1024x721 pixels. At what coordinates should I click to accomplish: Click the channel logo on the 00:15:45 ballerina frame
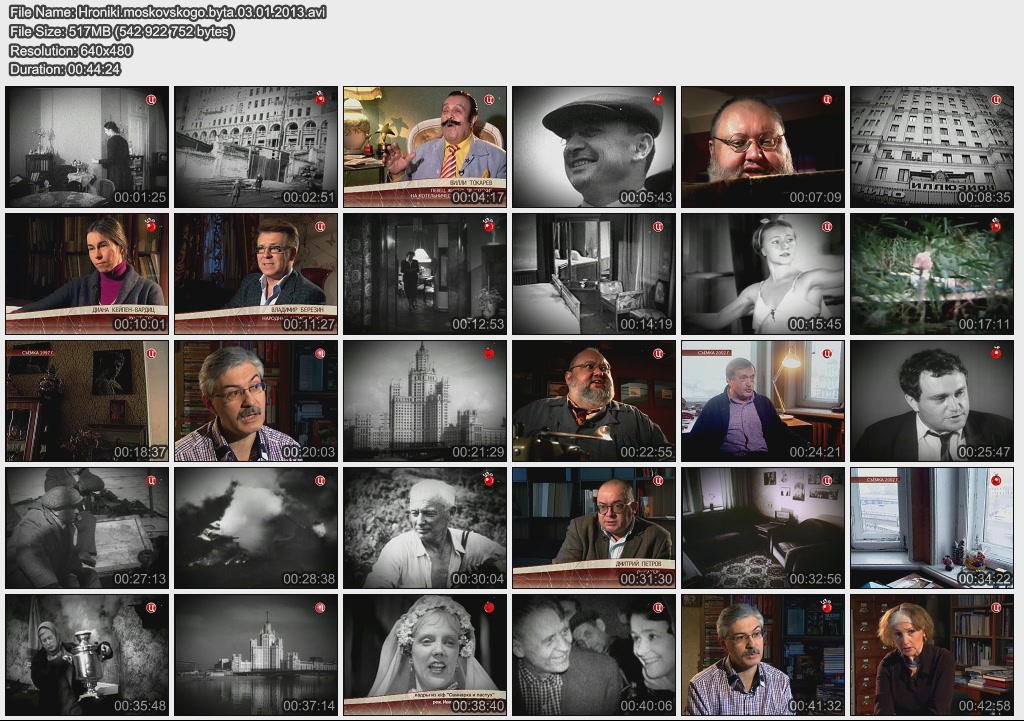pyautogui.click(x=827, y=226)
